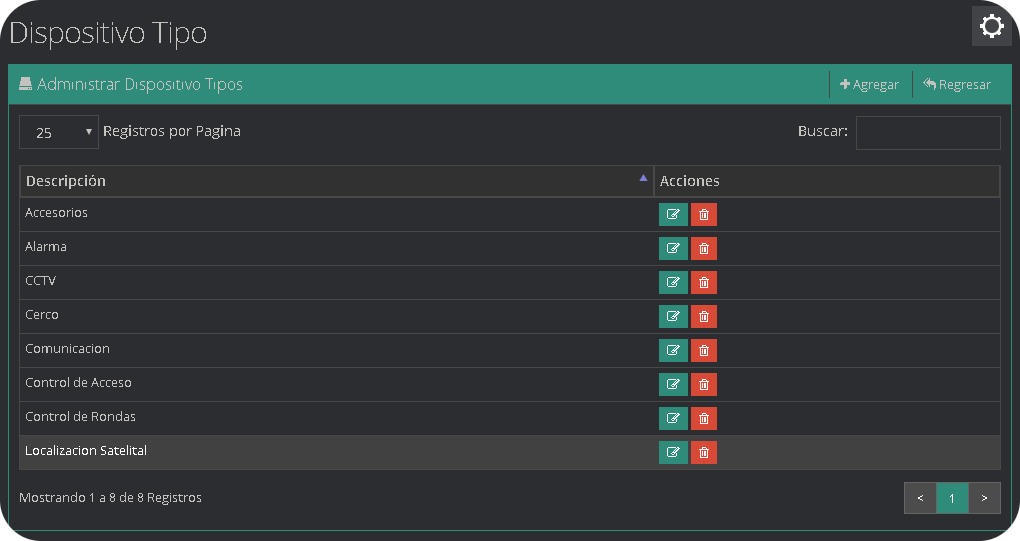Delete the Cerco record
This screenshot has height=541, width=1020.
point(704,317)
